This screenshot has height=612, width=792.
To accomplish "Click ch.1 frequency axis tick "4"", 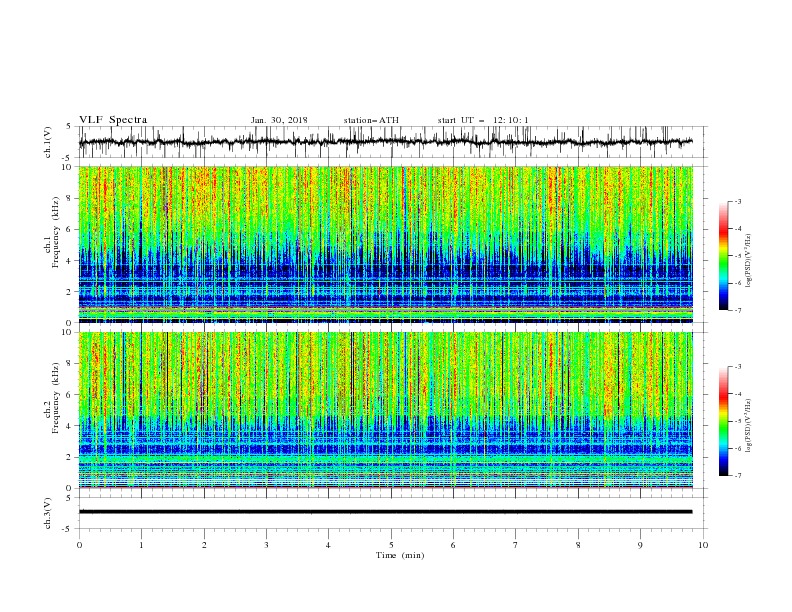I will [69, 261].
